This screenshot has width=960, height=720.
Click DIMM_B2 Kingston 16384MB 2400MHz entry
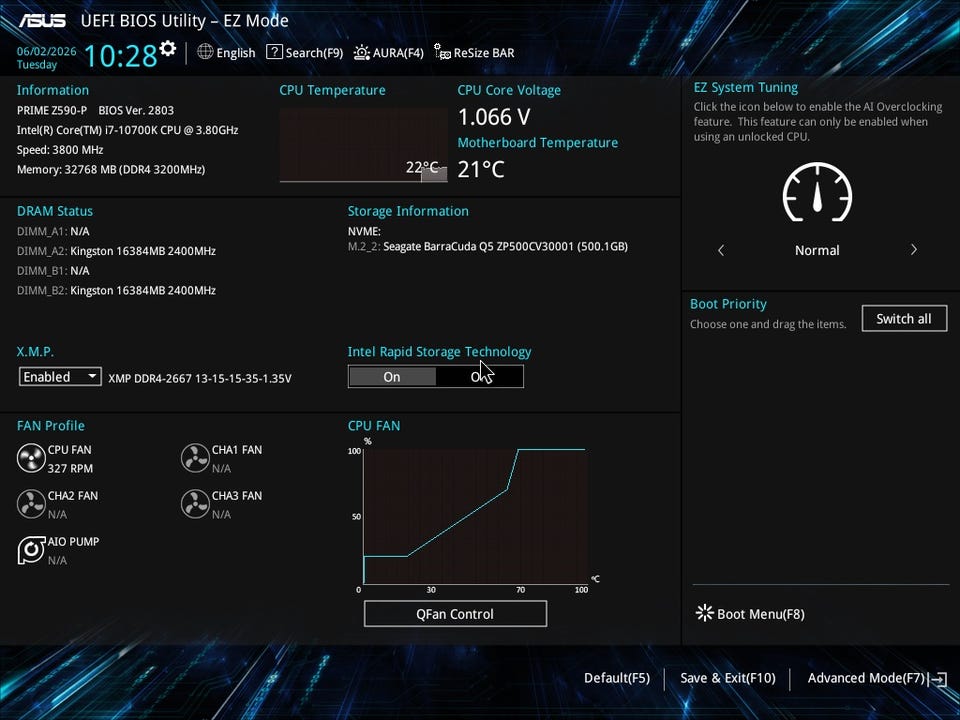point(116,290)
